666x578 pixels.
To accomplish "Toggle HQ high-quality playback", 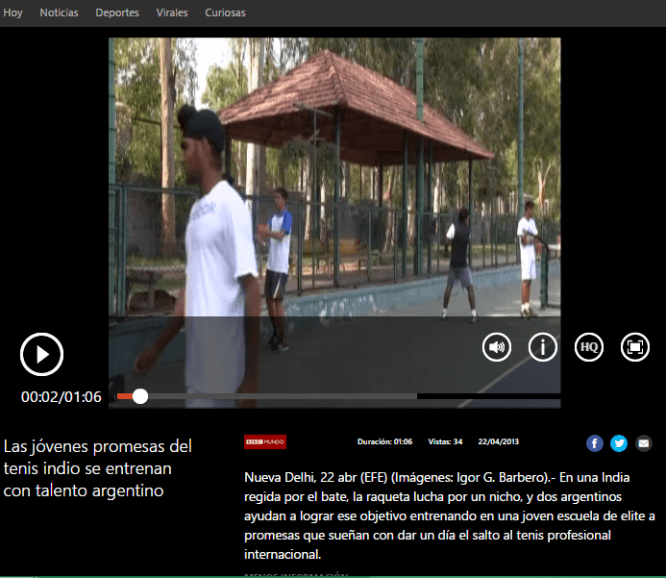I will pyautogui.click(x=589, y=347).
